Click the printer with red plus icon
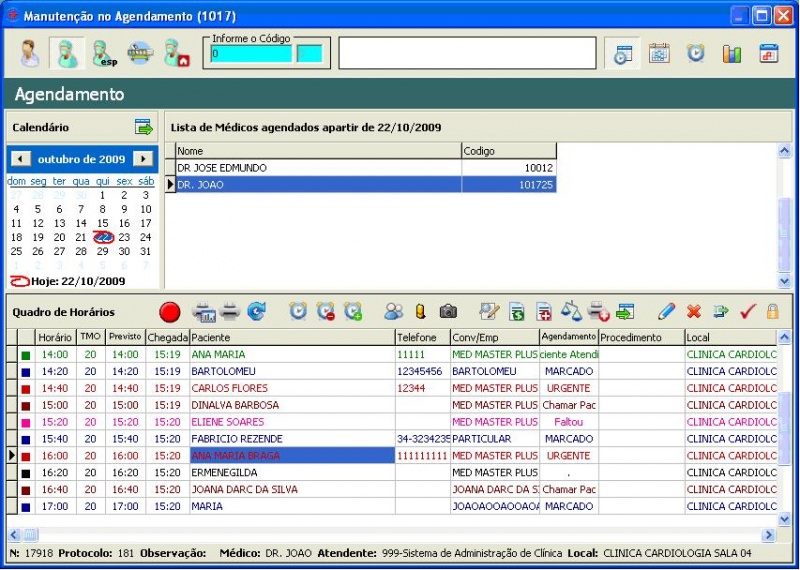This screenshot has width=800, height=570. [x=598, y=312]
